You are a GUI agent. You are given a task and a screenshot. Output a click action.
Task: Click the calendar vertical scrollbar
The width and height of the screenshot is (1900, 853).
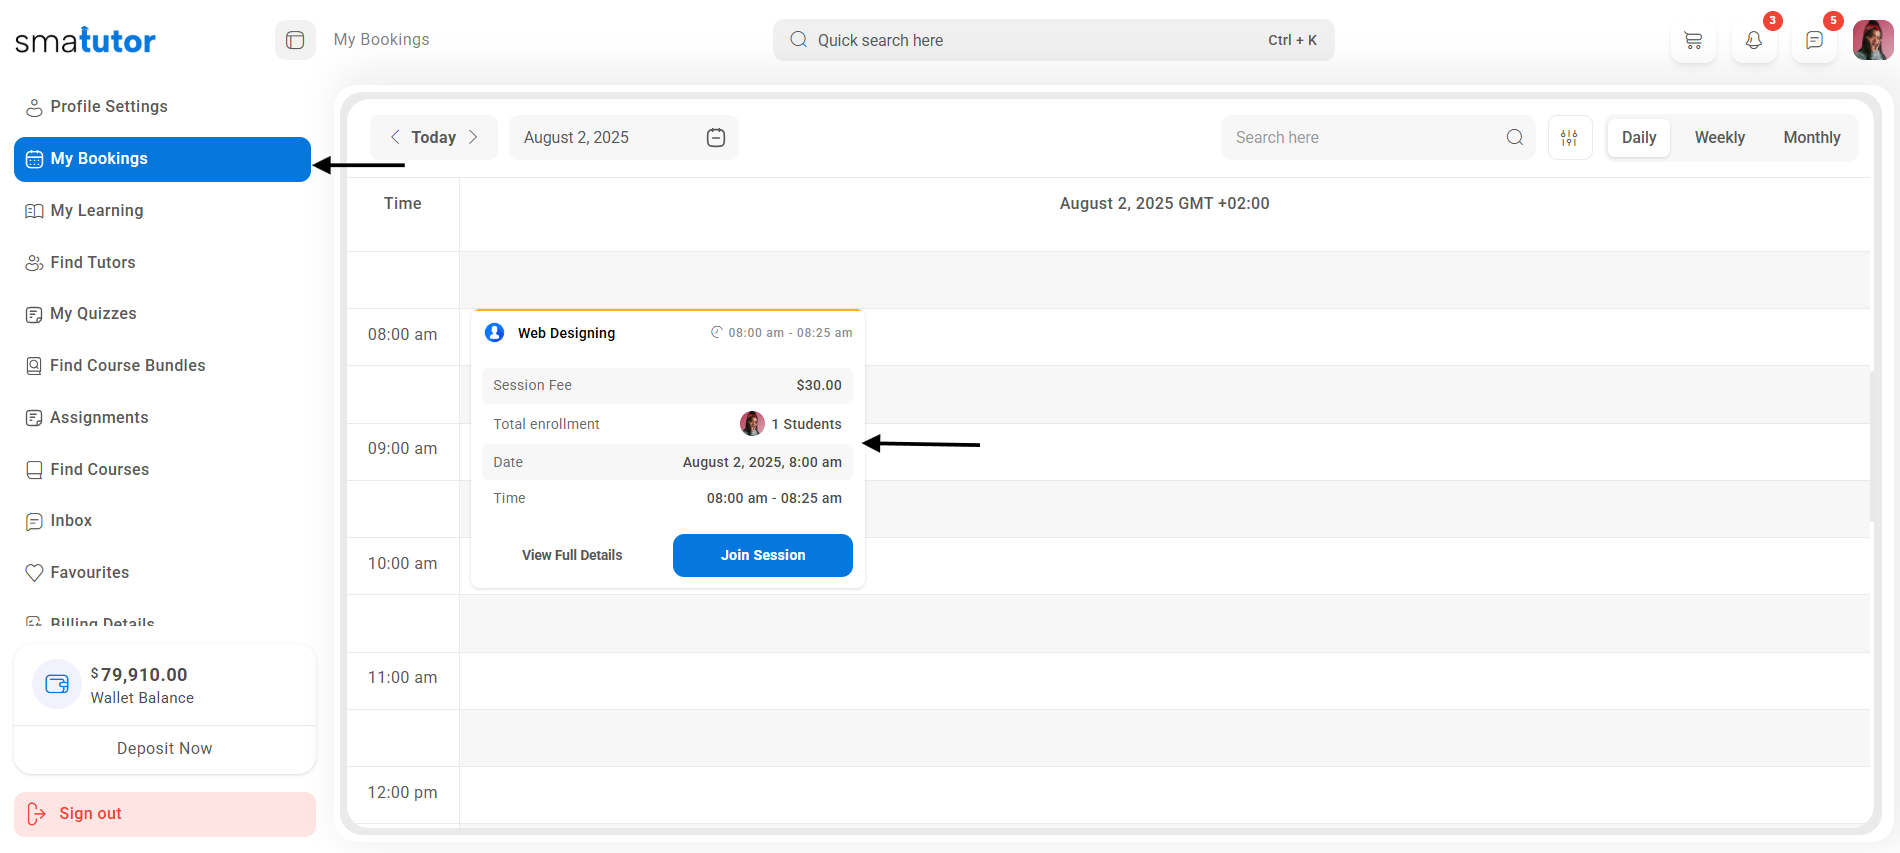coord(1872,446)
